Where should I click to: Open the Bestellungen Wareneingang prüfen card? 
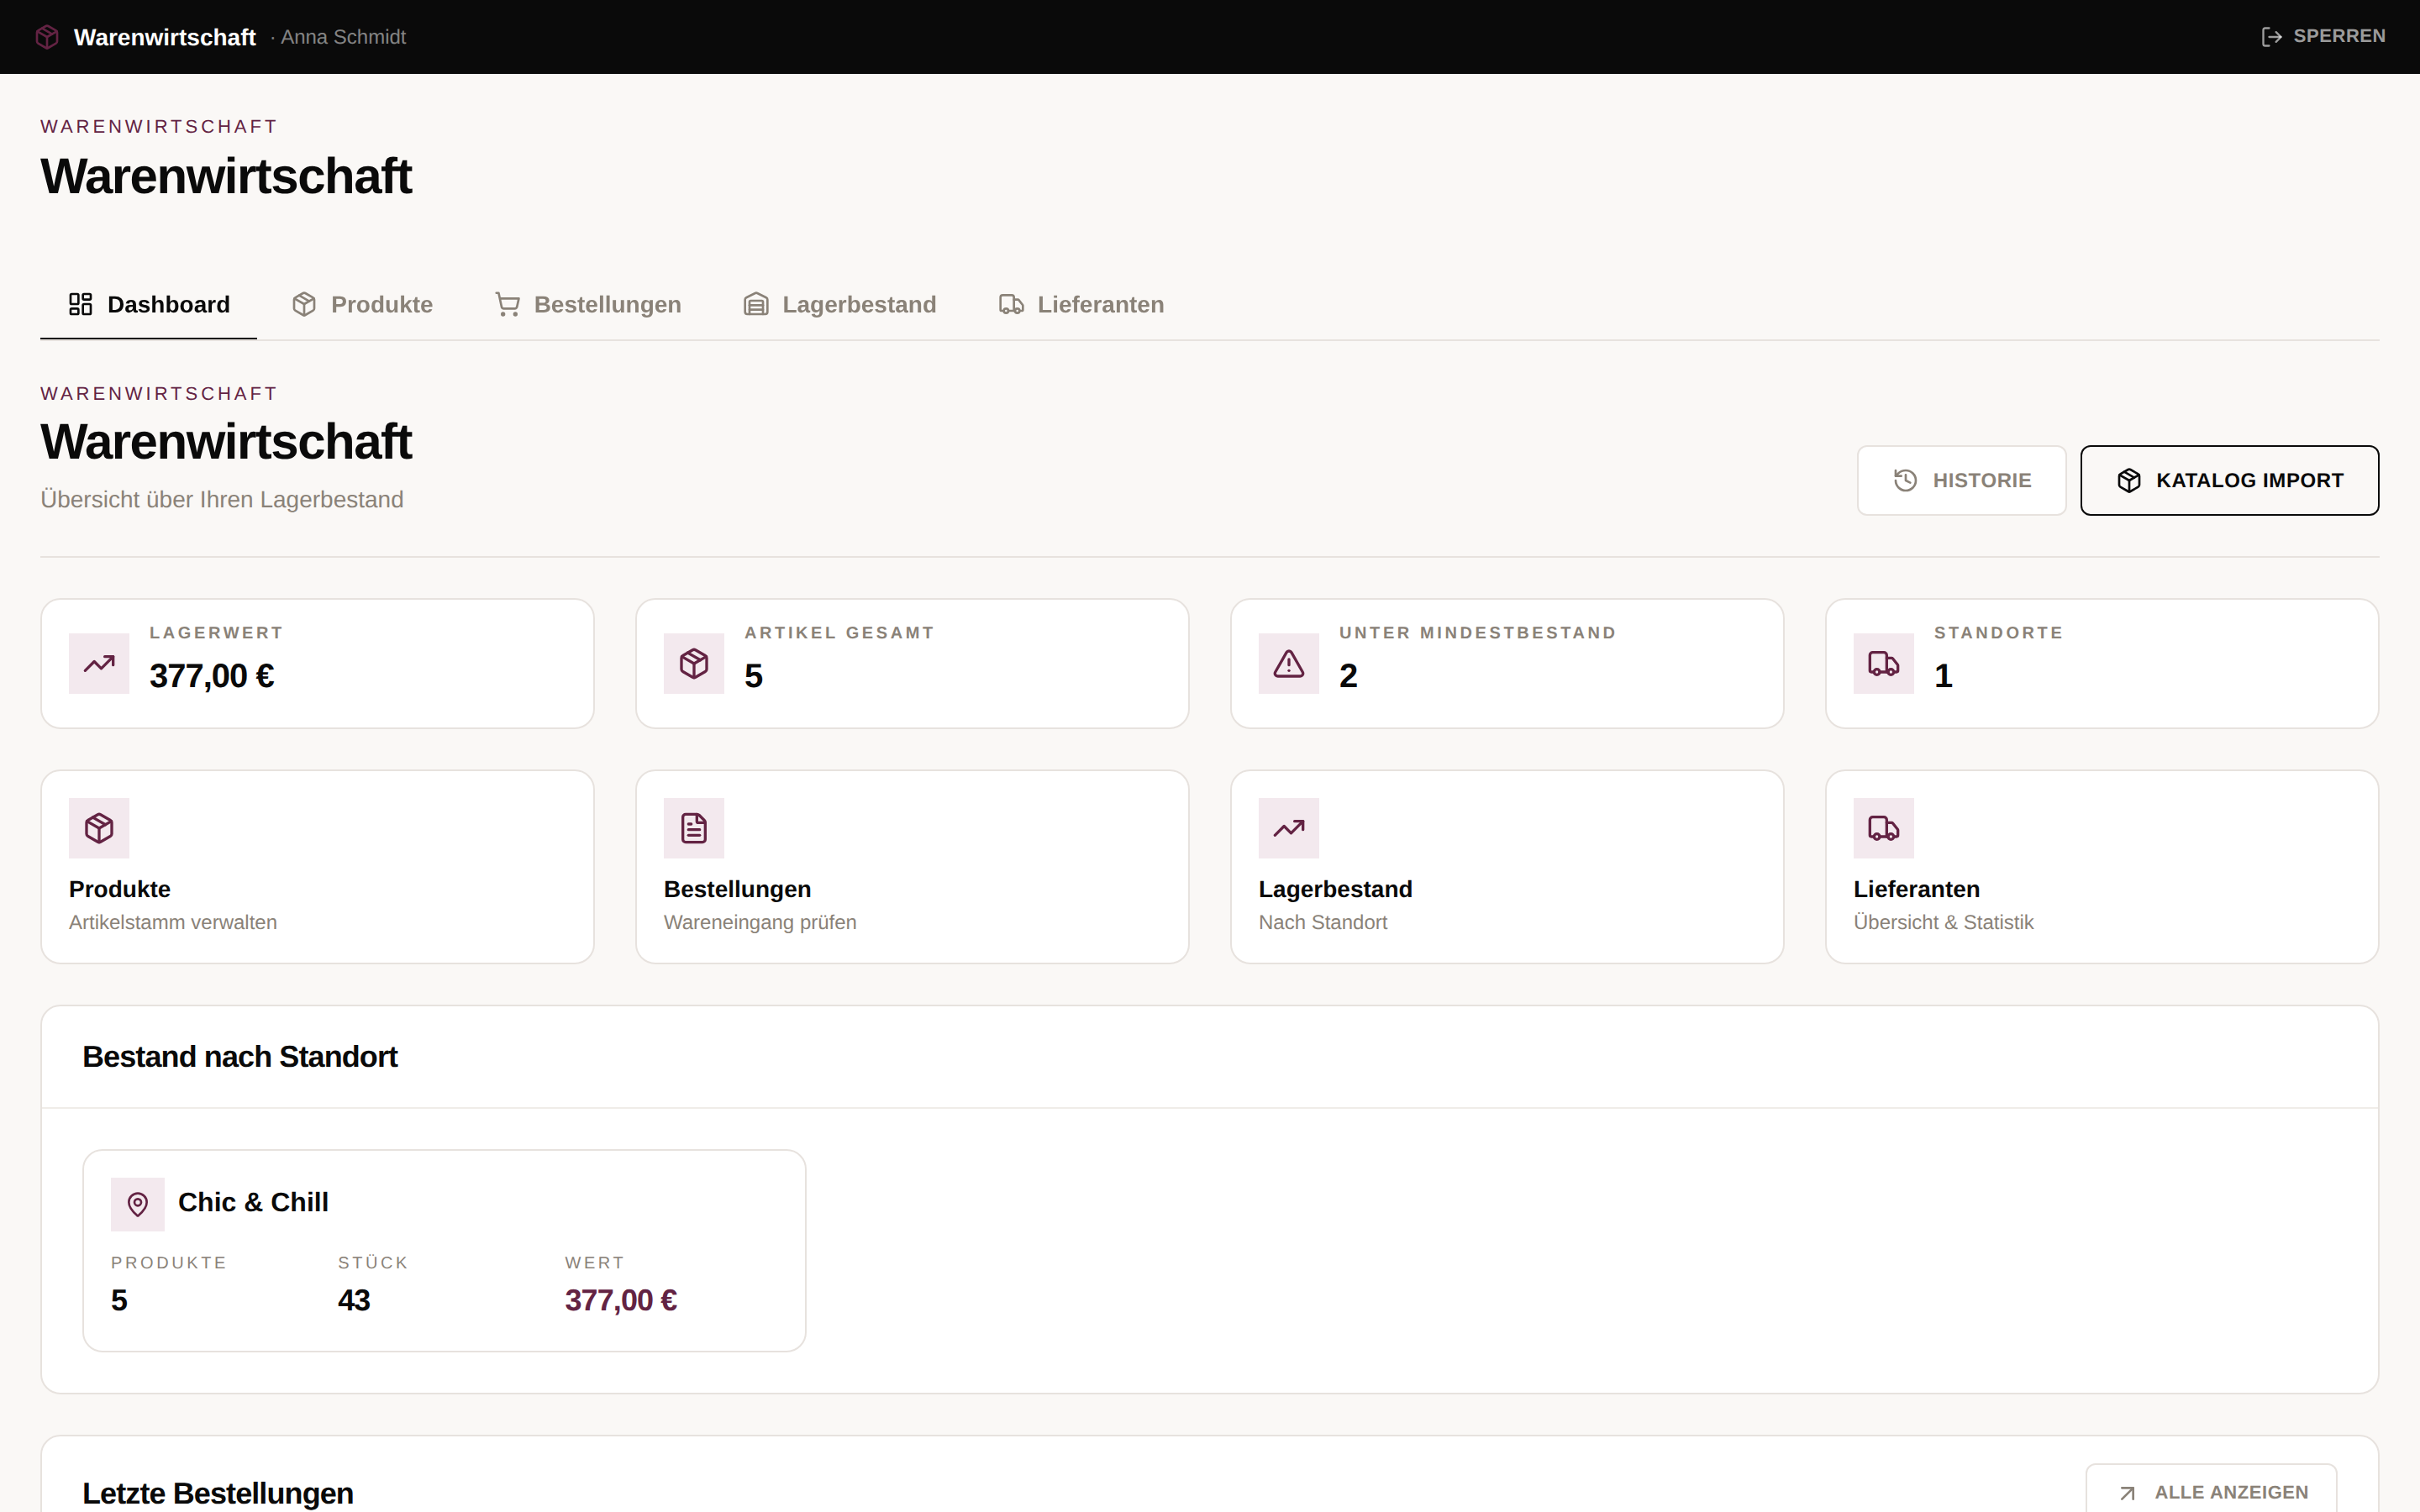click(x=912, y=867)
